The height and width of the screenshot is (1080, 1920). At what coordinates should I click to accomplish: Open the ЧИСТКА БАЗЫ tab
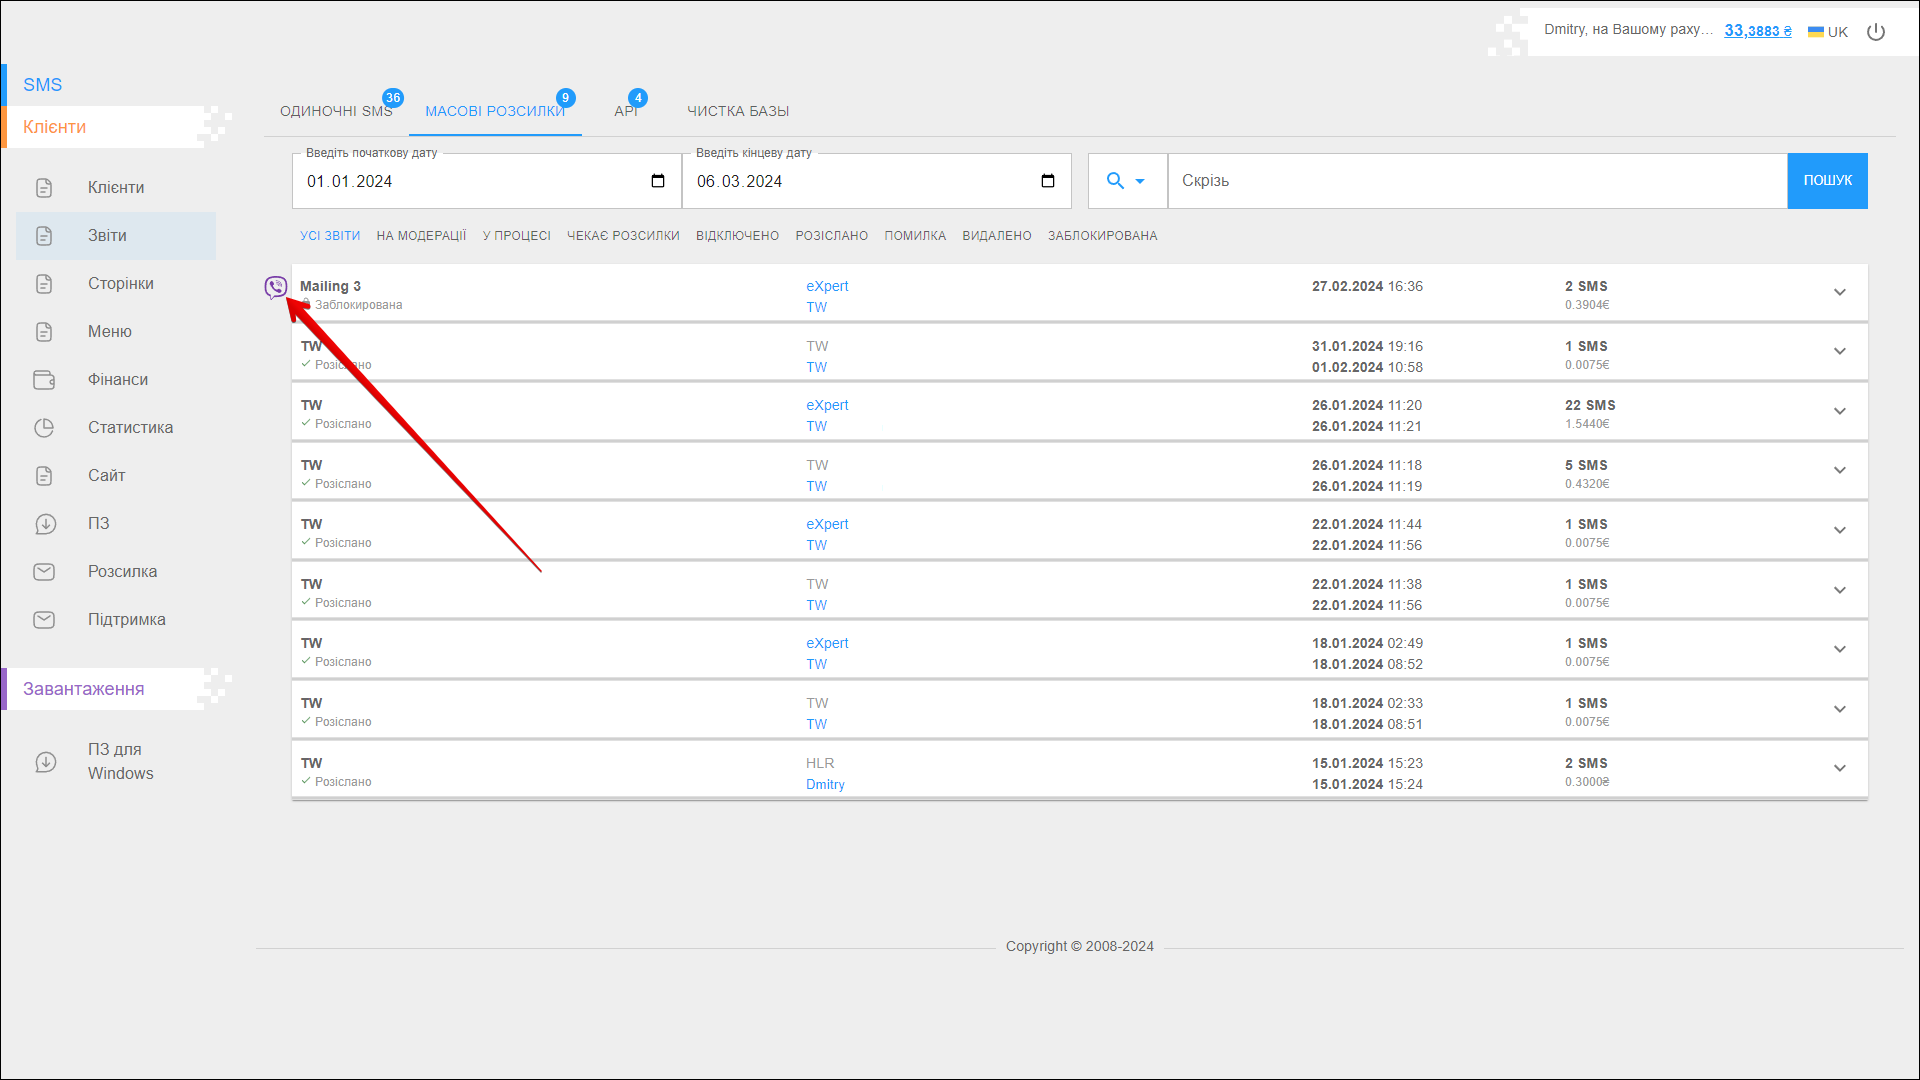[x=738, y=111]
